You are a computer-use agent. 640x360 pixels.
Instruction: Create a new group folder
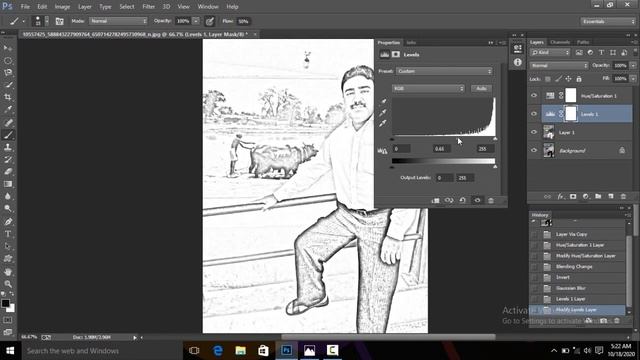(x=598, y=197)
